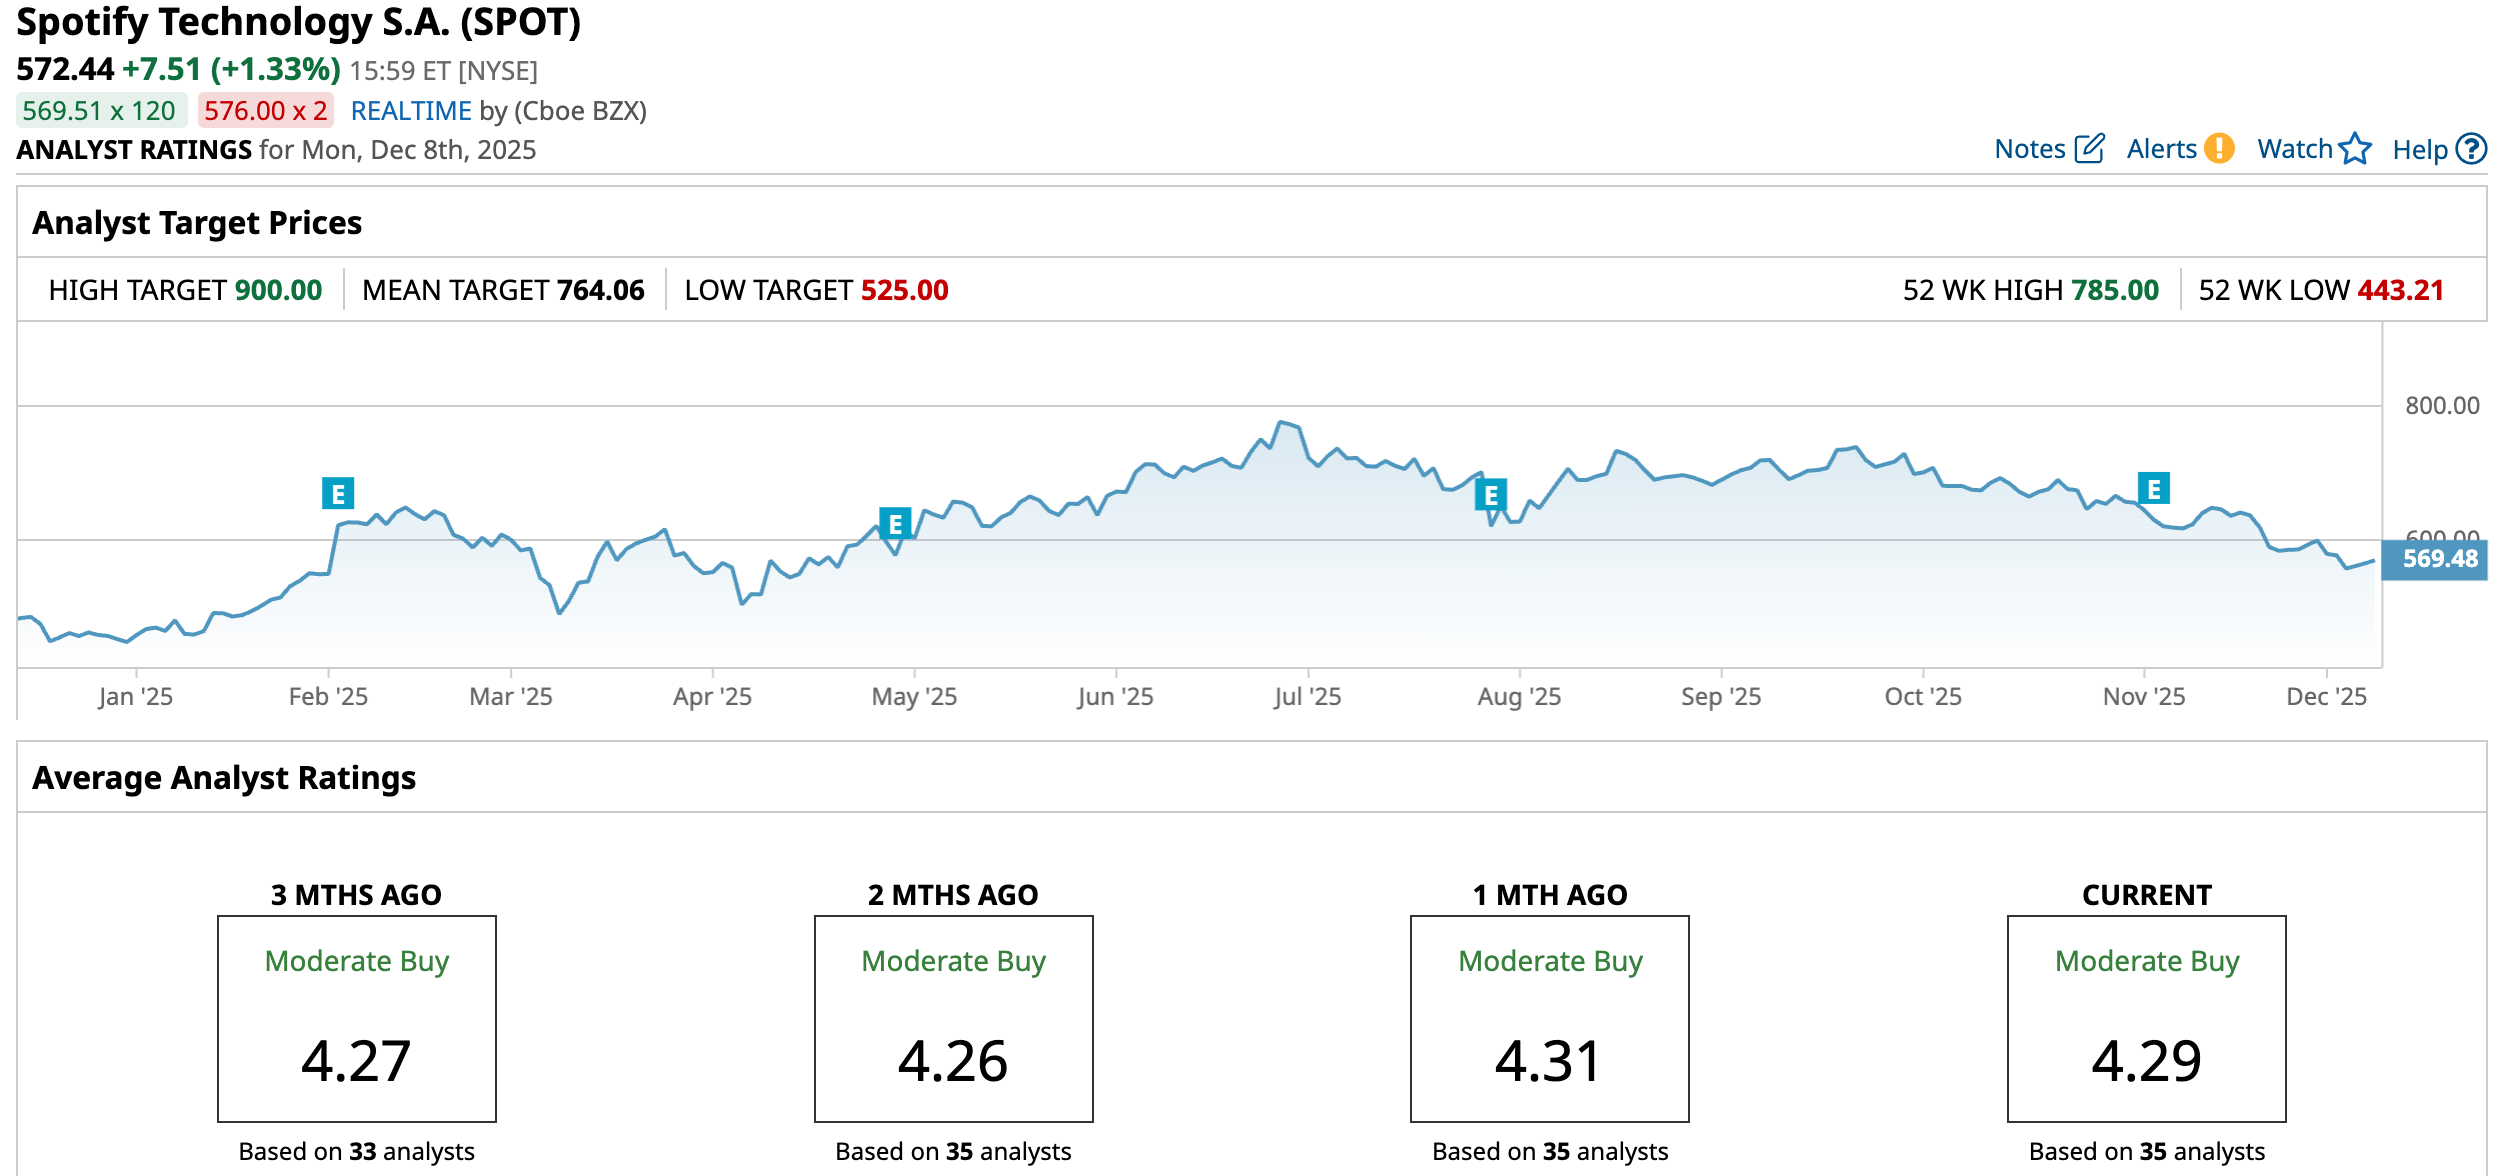Click the CURRENT Moderate Buy rating box
Viewport: 2500px width, 1176px height.
2146,1018
